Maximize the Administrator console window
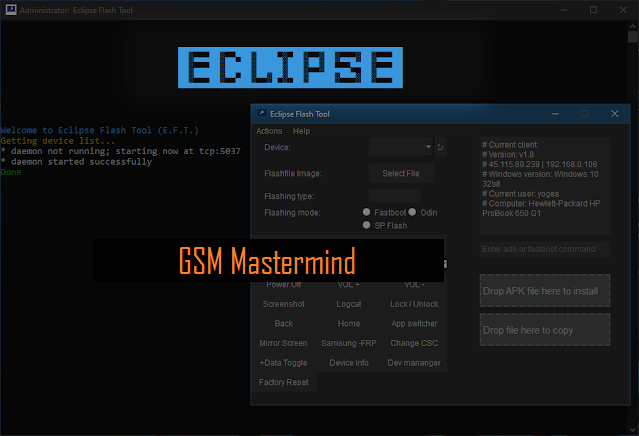Screen dimensions: 639x436 [x=593, y=10]
